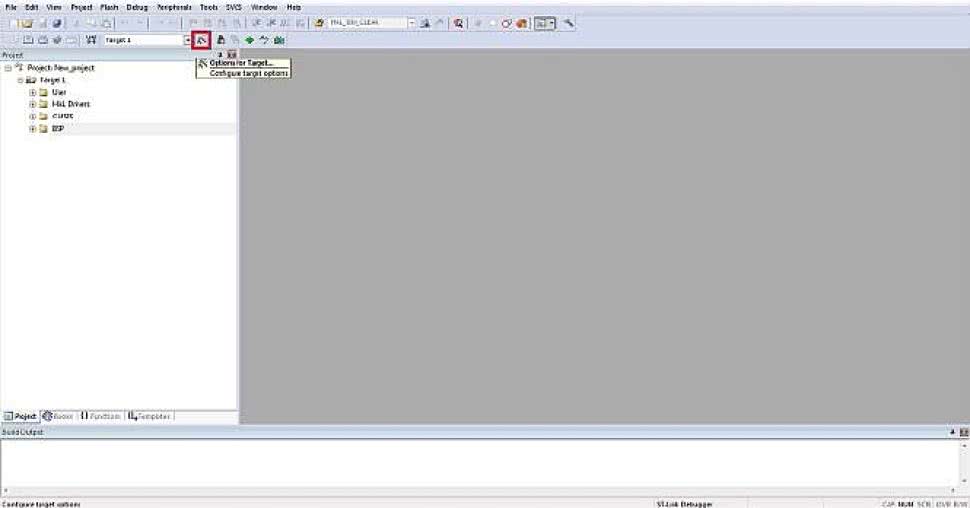The image size is (970, 508).
Task: Open the Flash menu
Action: tap(109, 7)
